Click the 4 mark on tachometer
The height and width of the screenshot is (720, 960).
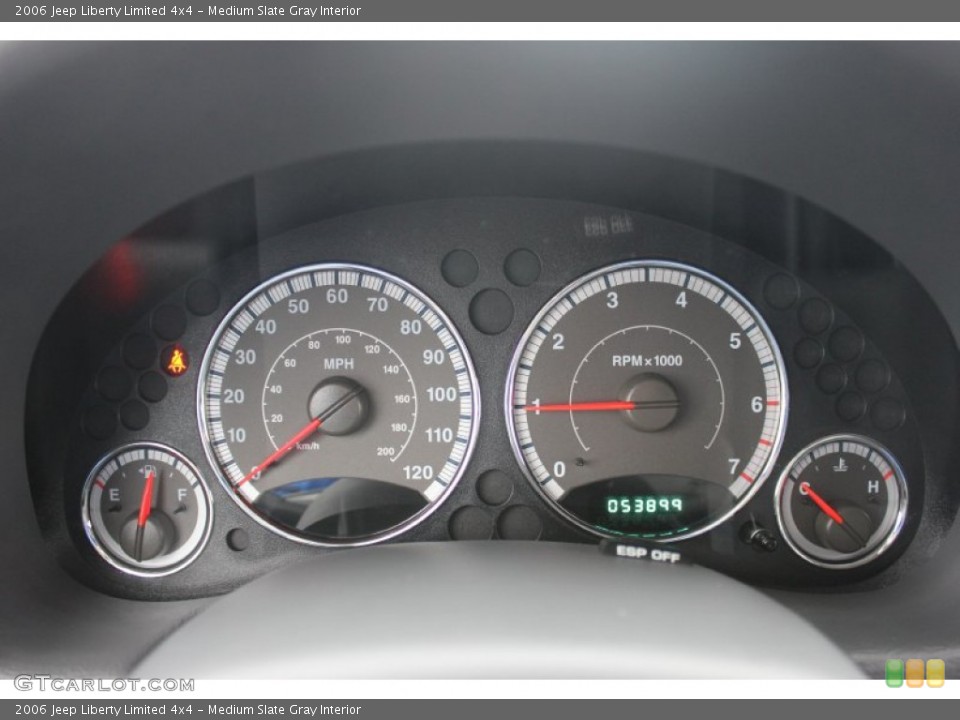[681, 300]
